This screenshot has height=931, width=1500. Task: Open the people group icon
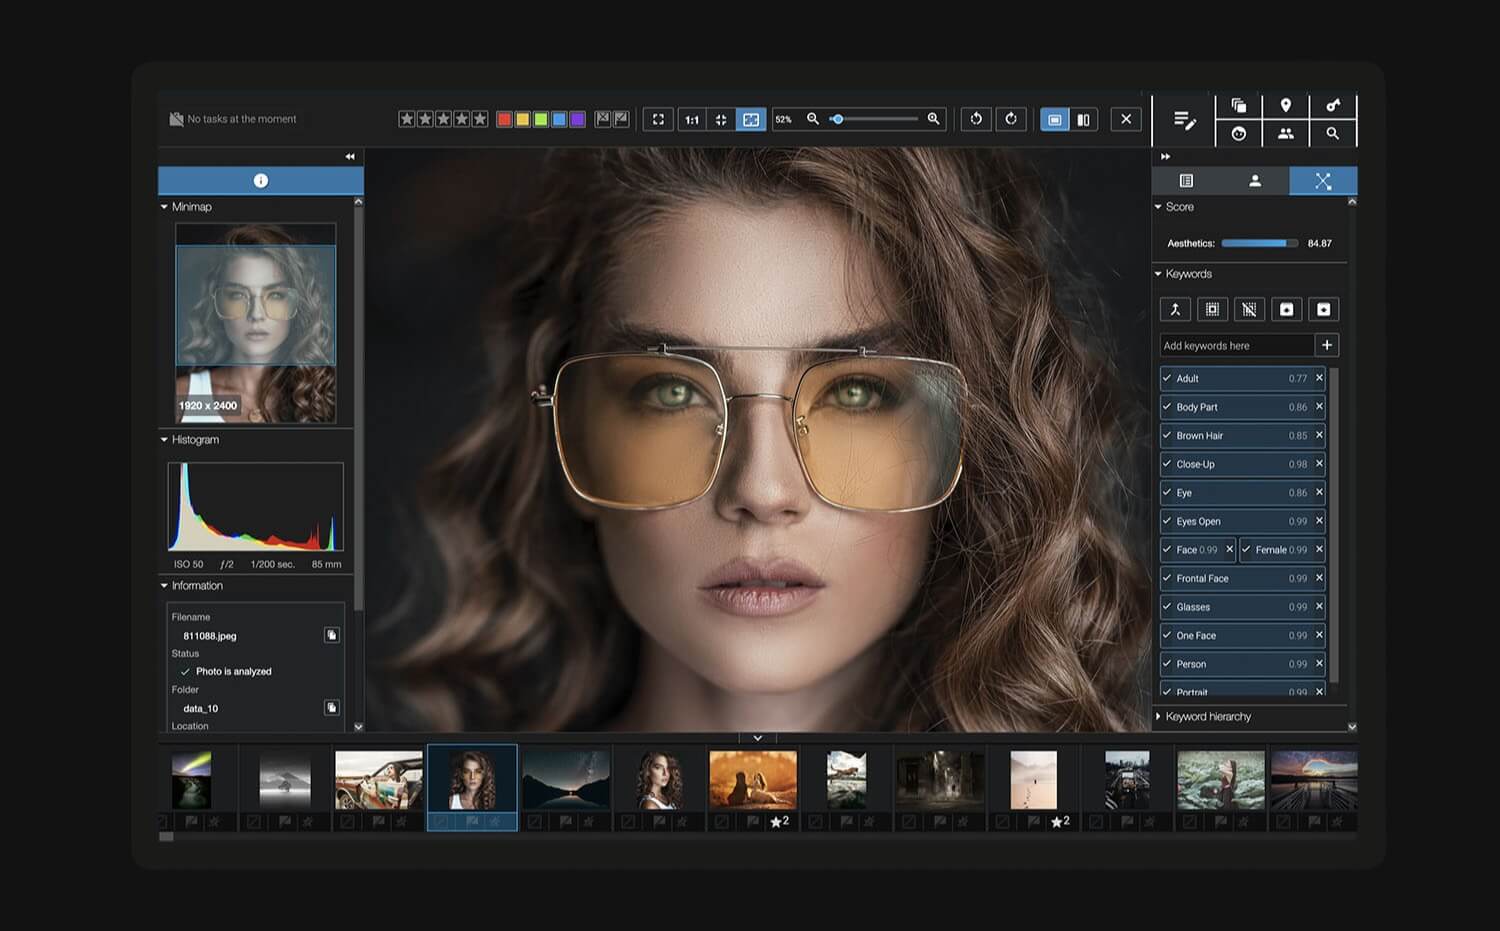point(1286,133)
